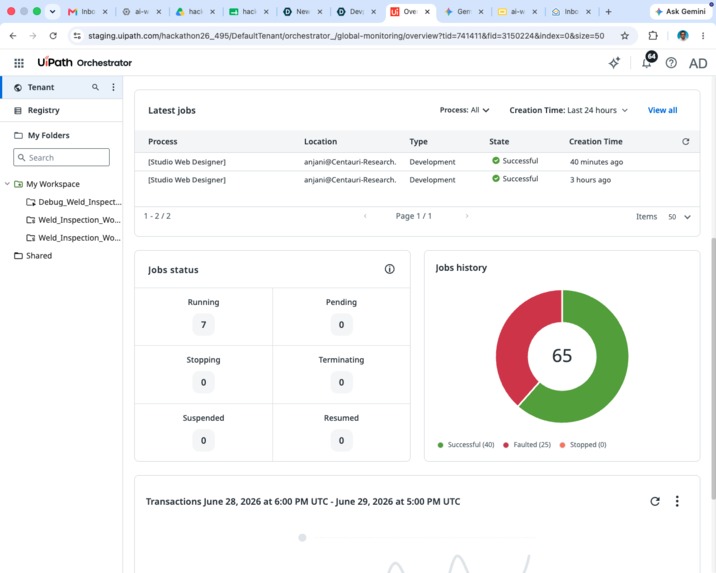Viewport: 716px width, 573px height.
Task: Click Suspended jobs count 0
Action: 203,440
